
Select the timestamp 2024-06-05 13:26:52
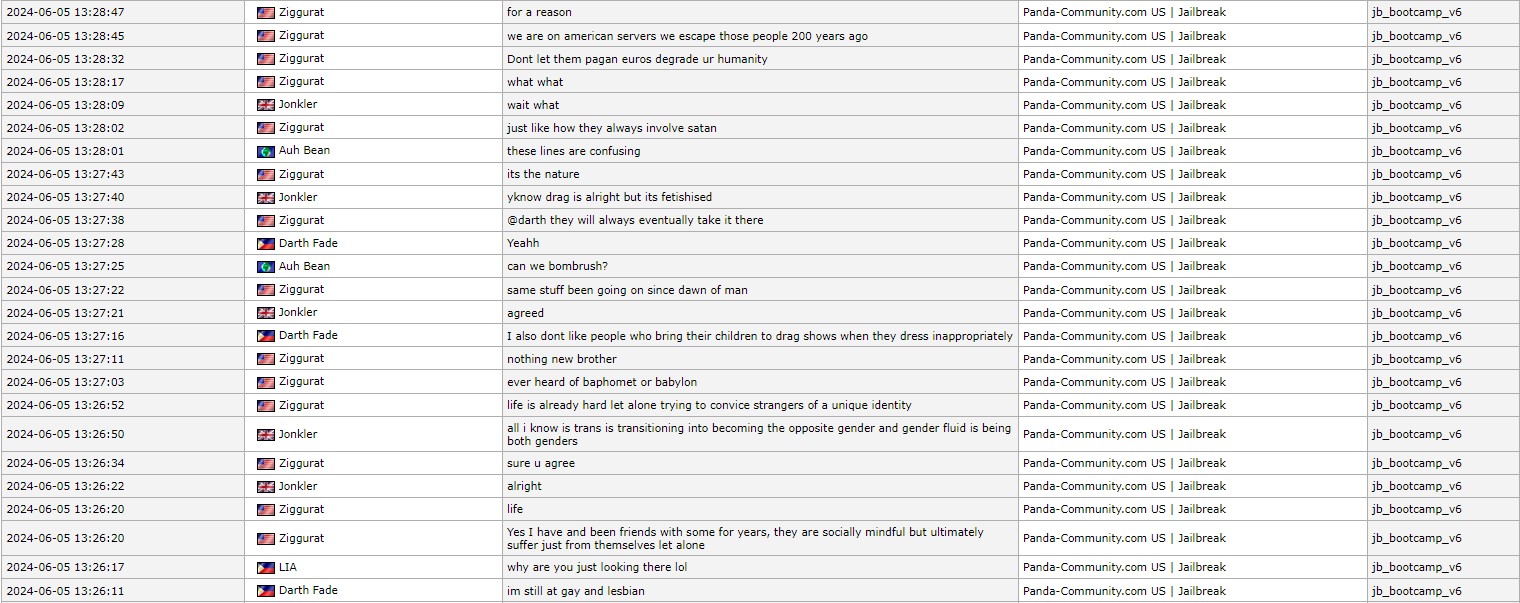point(65,405)
